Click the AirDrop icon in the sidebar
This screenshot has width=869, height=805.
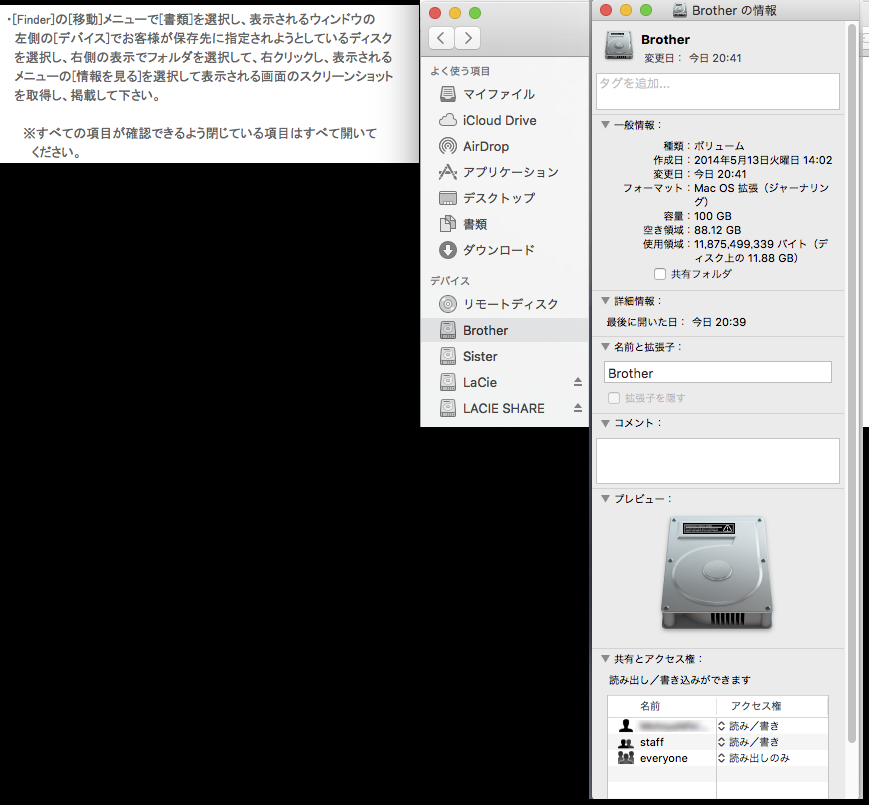tap(447, 146)
